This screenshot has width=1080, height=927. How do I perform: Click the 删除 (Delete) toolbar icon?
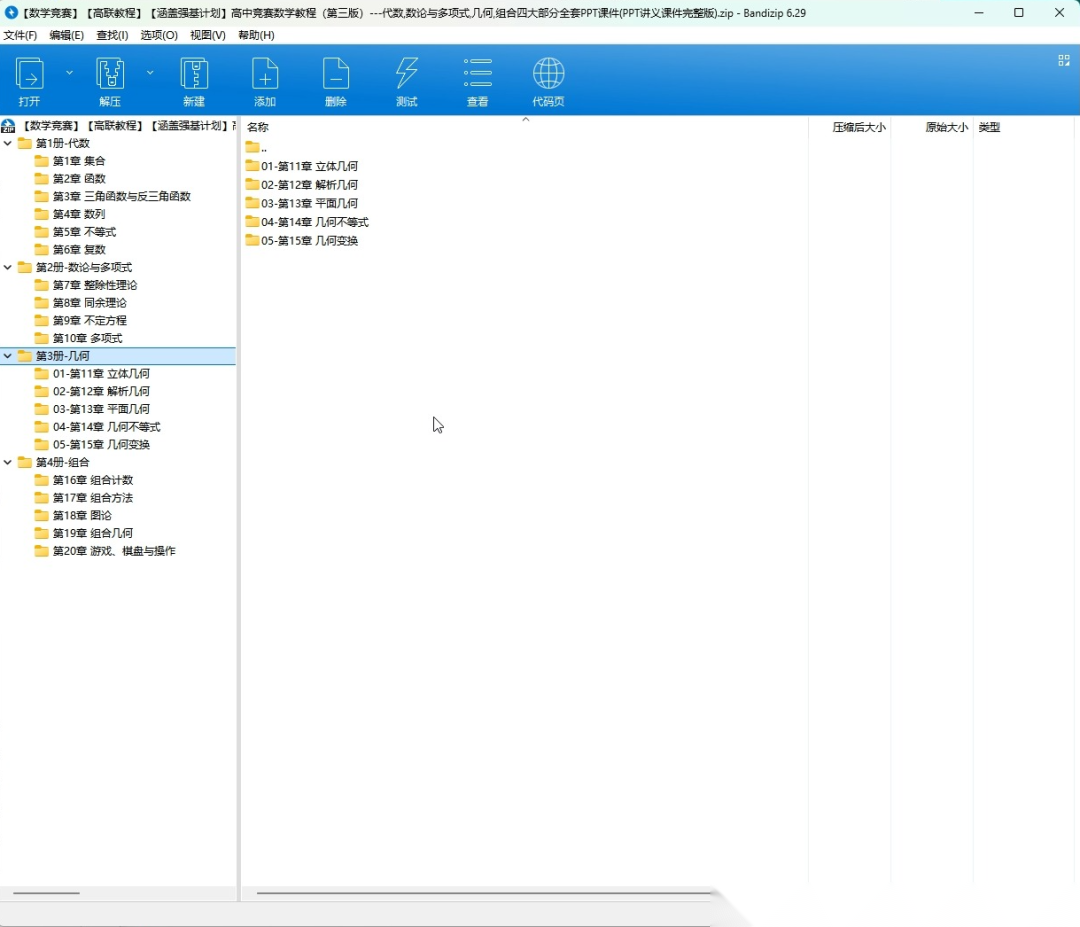tap(336, 75)
